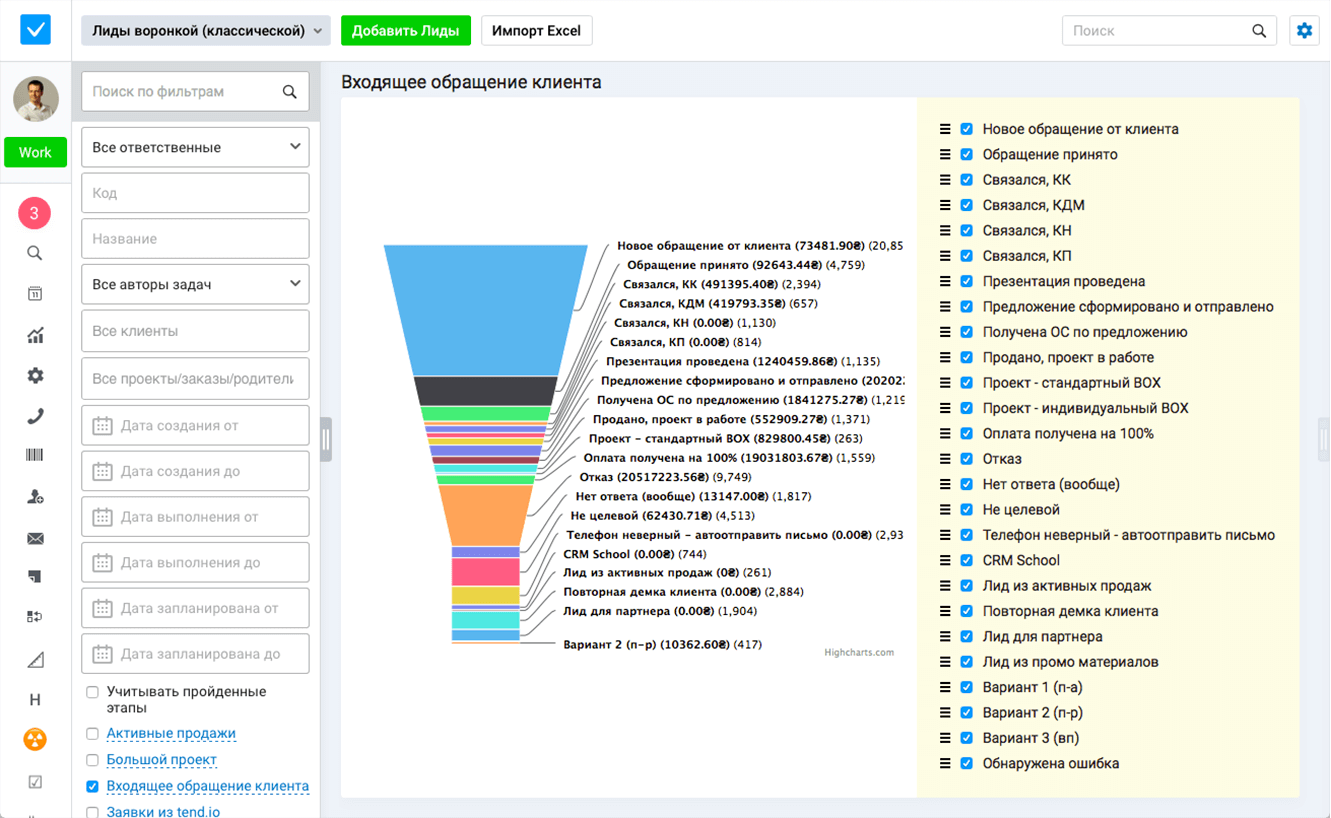Image resolution: width=1331 pixels, height=818 pixels.
Task: Open the calendar icon in sidebar
Action: click(x=35, y=294)
